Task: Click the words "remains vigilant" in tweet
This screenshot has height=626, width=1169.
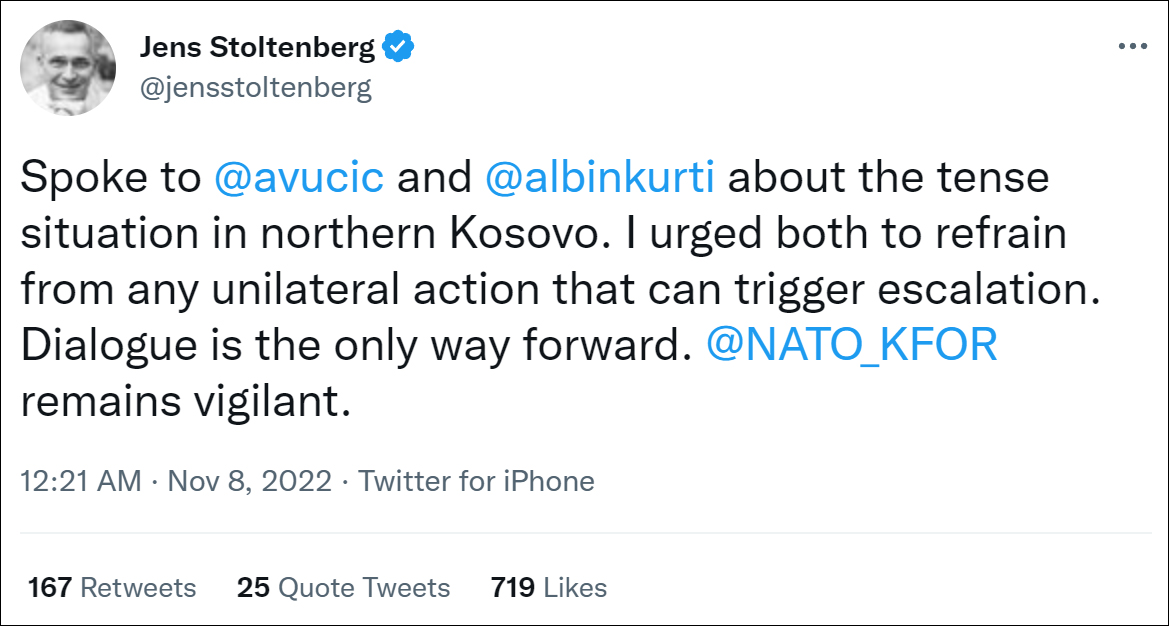Action: (187, 402)
